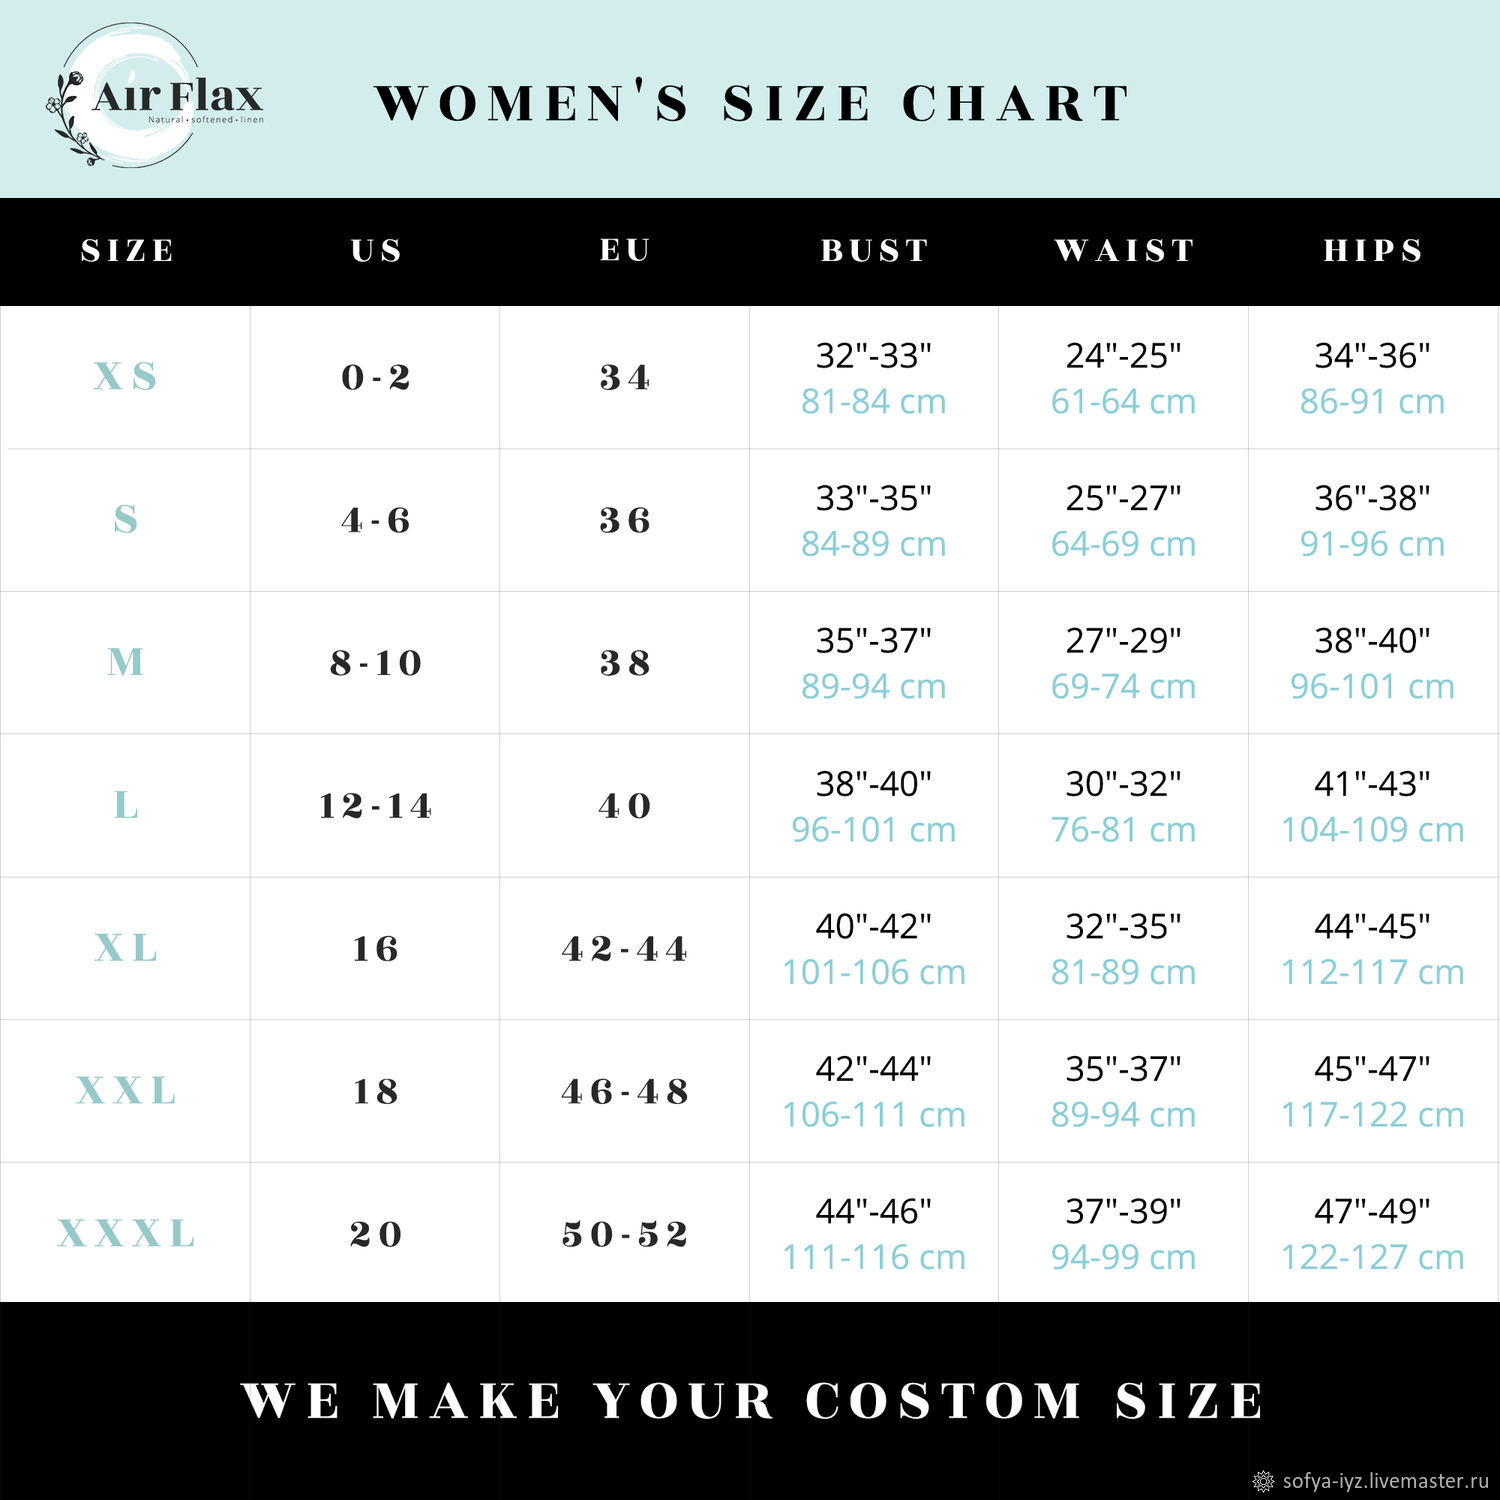The image size is (1500, 1500).
Task: Click the XXXL size row label
Action: [126, 1233]
